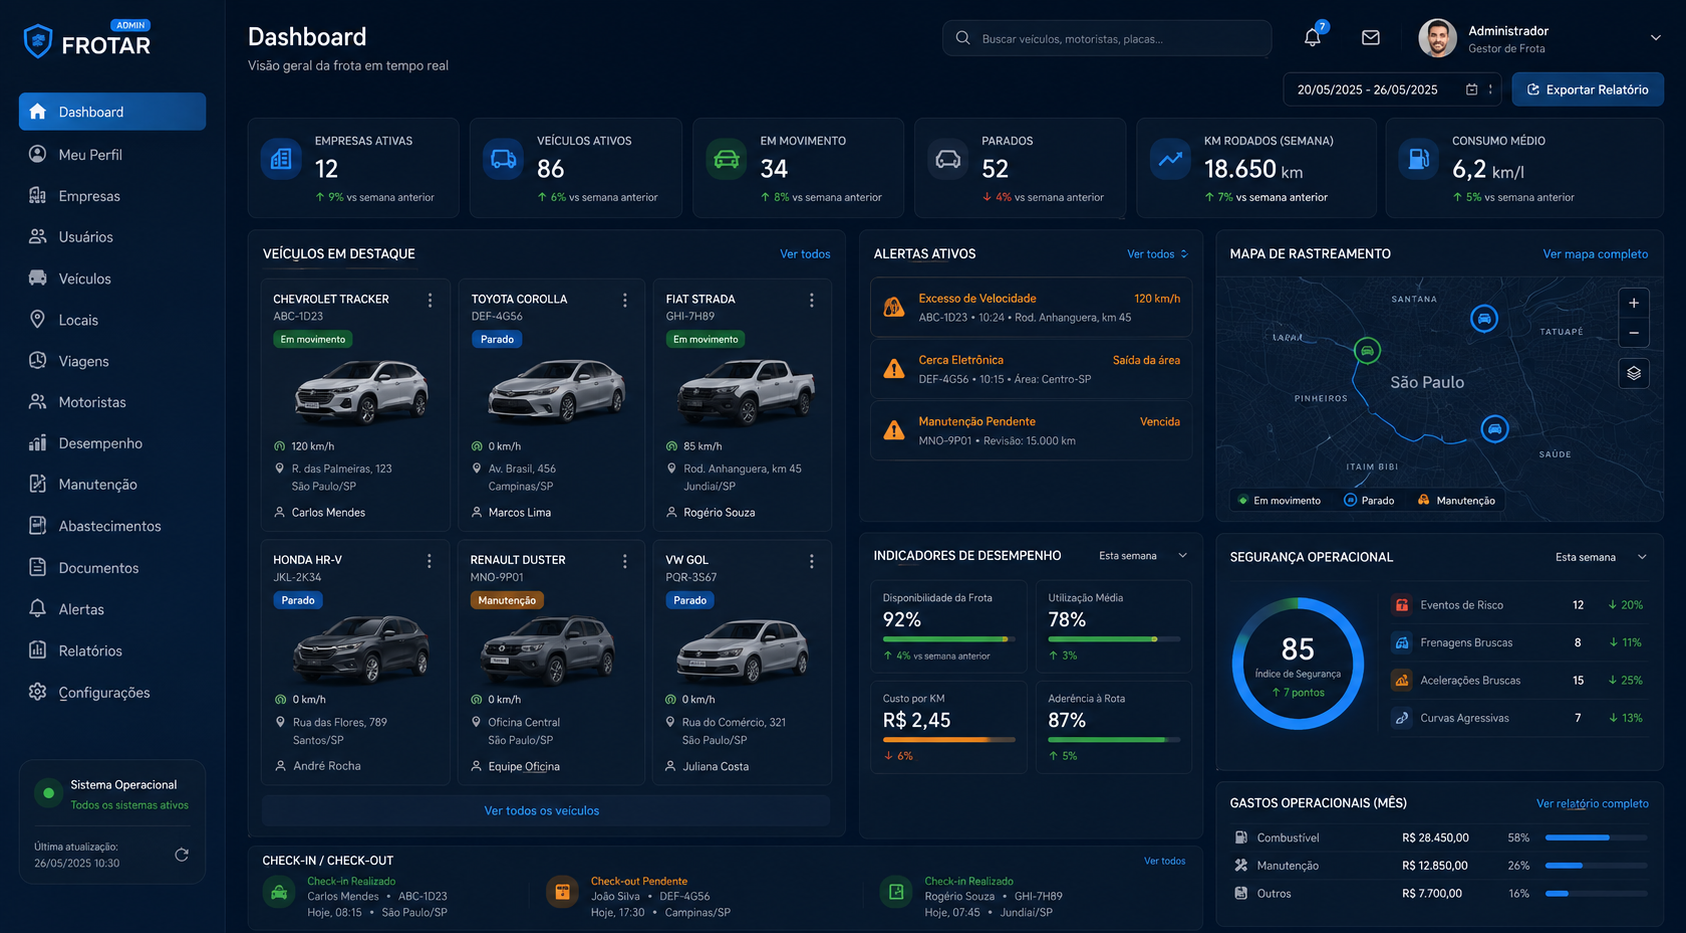Expand the Administrador account dropdown
This screenshot has width=1686, height=933.
(1655, 38)
